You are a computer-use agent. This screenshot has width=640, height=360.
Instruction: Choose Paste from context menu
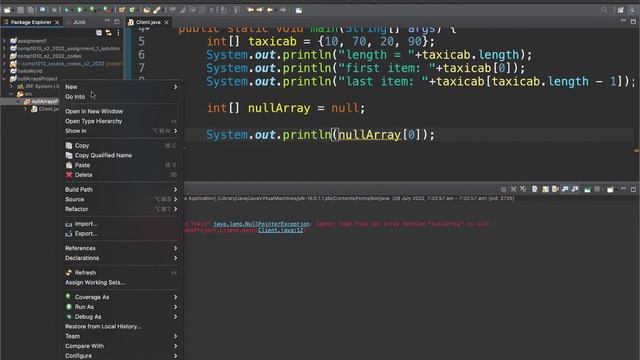point(121,165)
